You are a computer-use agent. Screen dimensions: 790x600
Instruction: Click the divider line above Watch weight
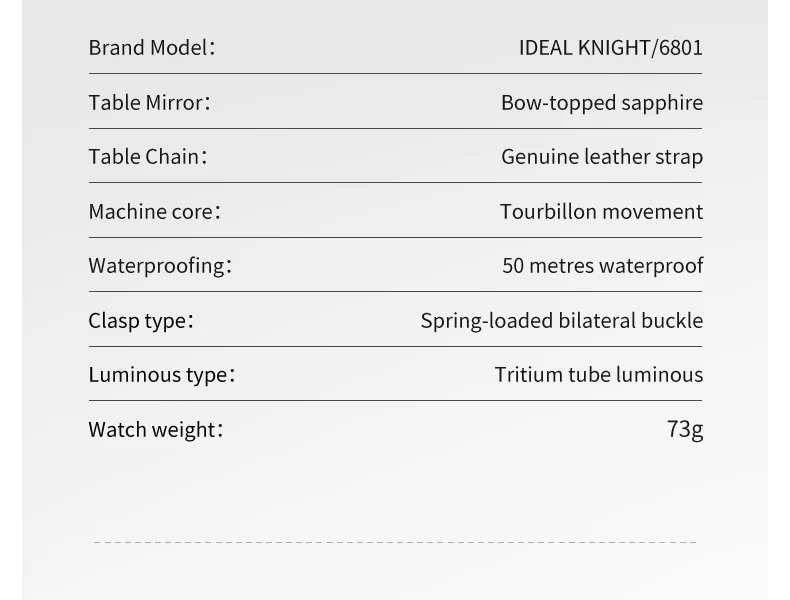396,401
